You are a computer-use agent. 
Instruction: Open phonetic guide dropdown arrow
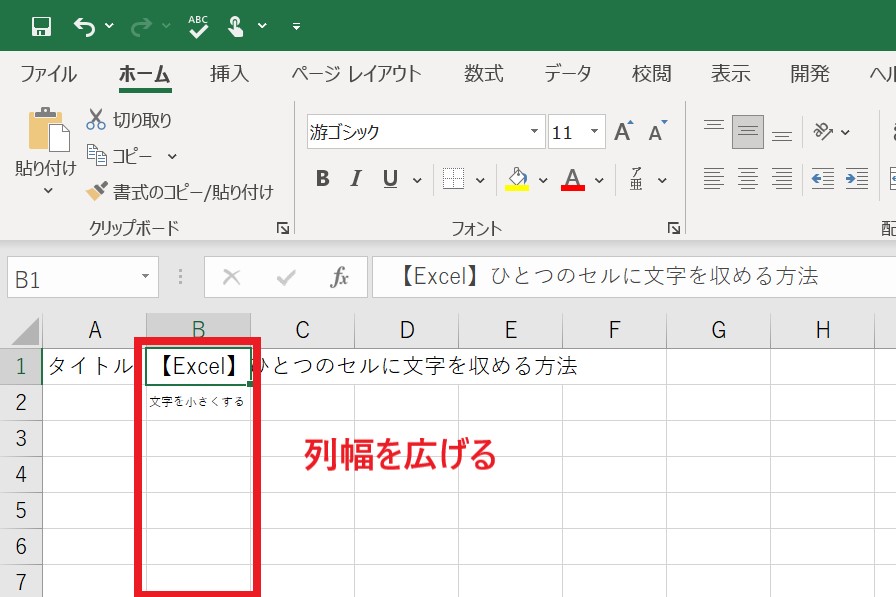tap(662, 180)
